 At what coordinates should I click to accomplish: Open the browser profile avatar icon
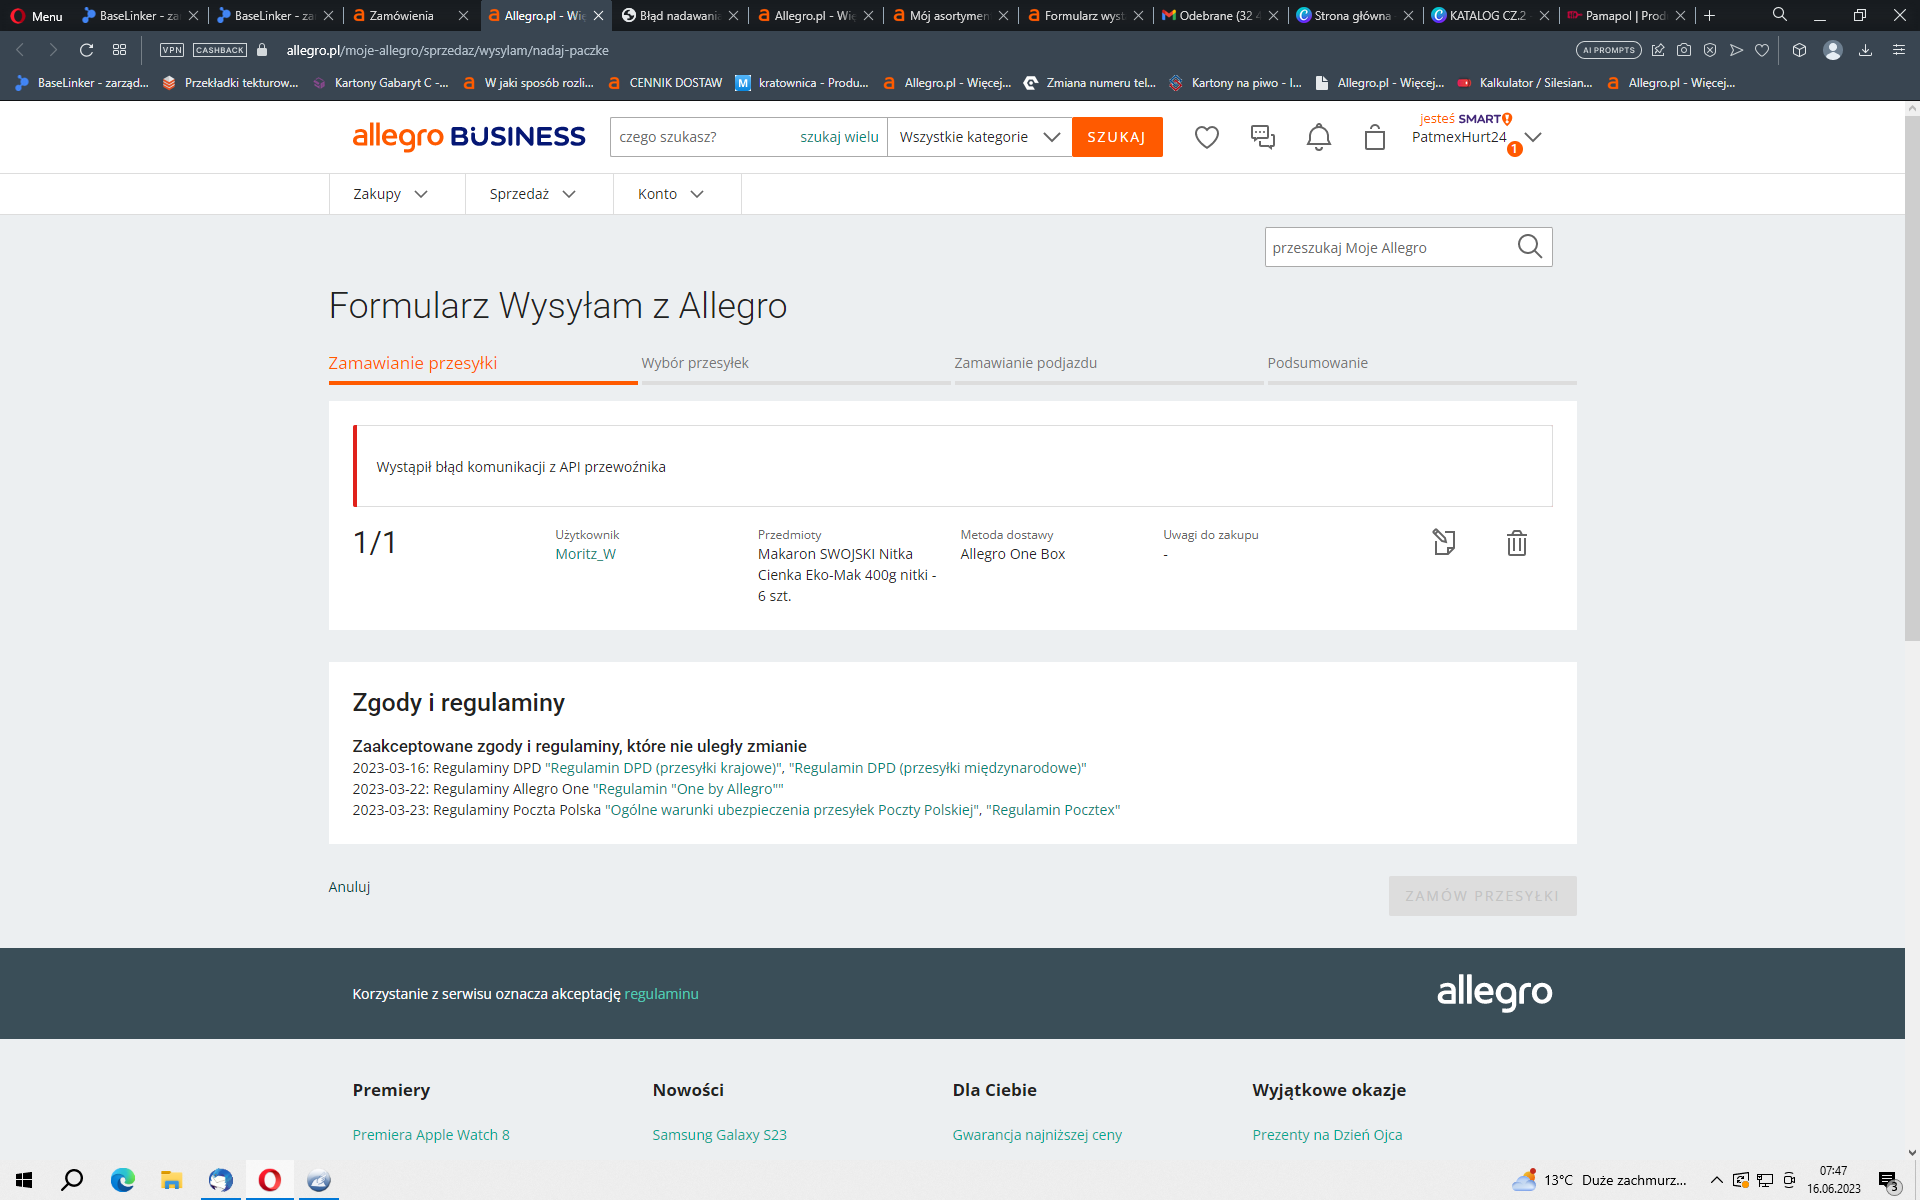[1832, 50]
